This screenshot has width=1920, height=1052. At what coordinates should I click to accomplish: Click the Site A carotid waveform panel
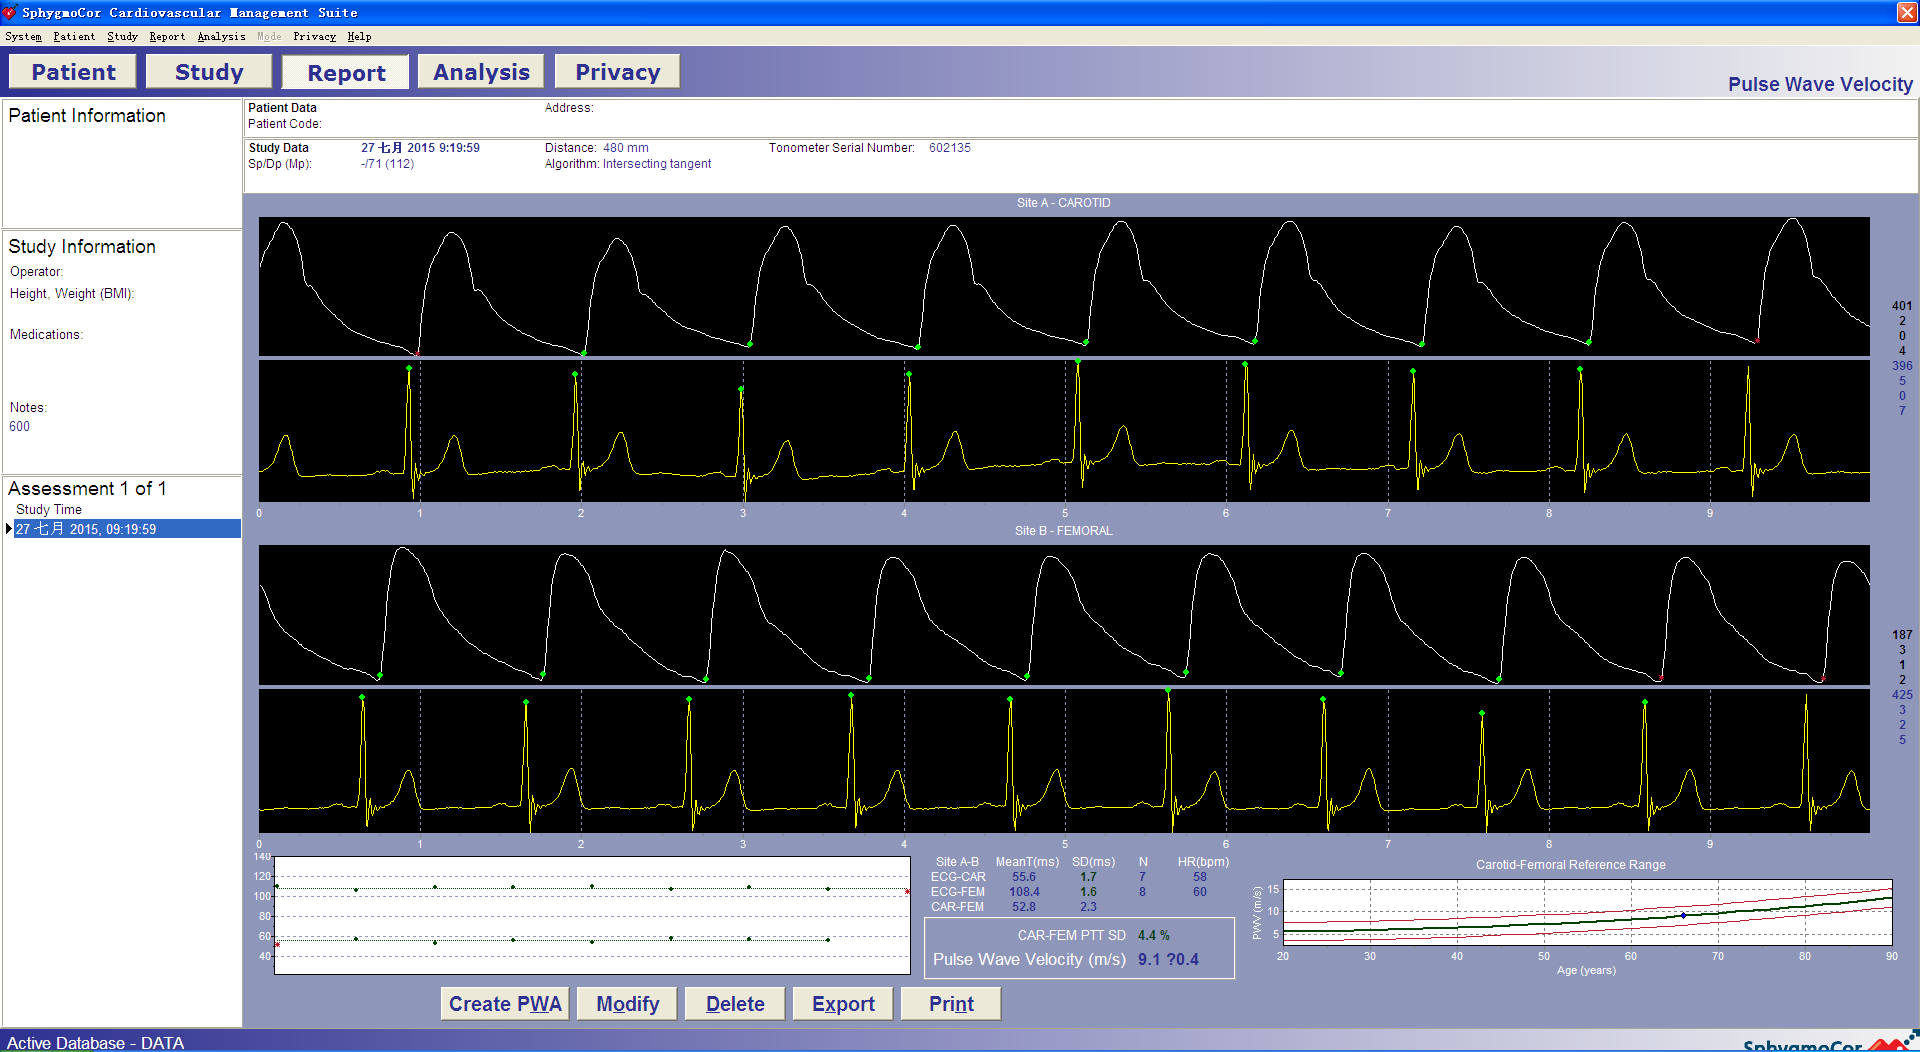1063,286
